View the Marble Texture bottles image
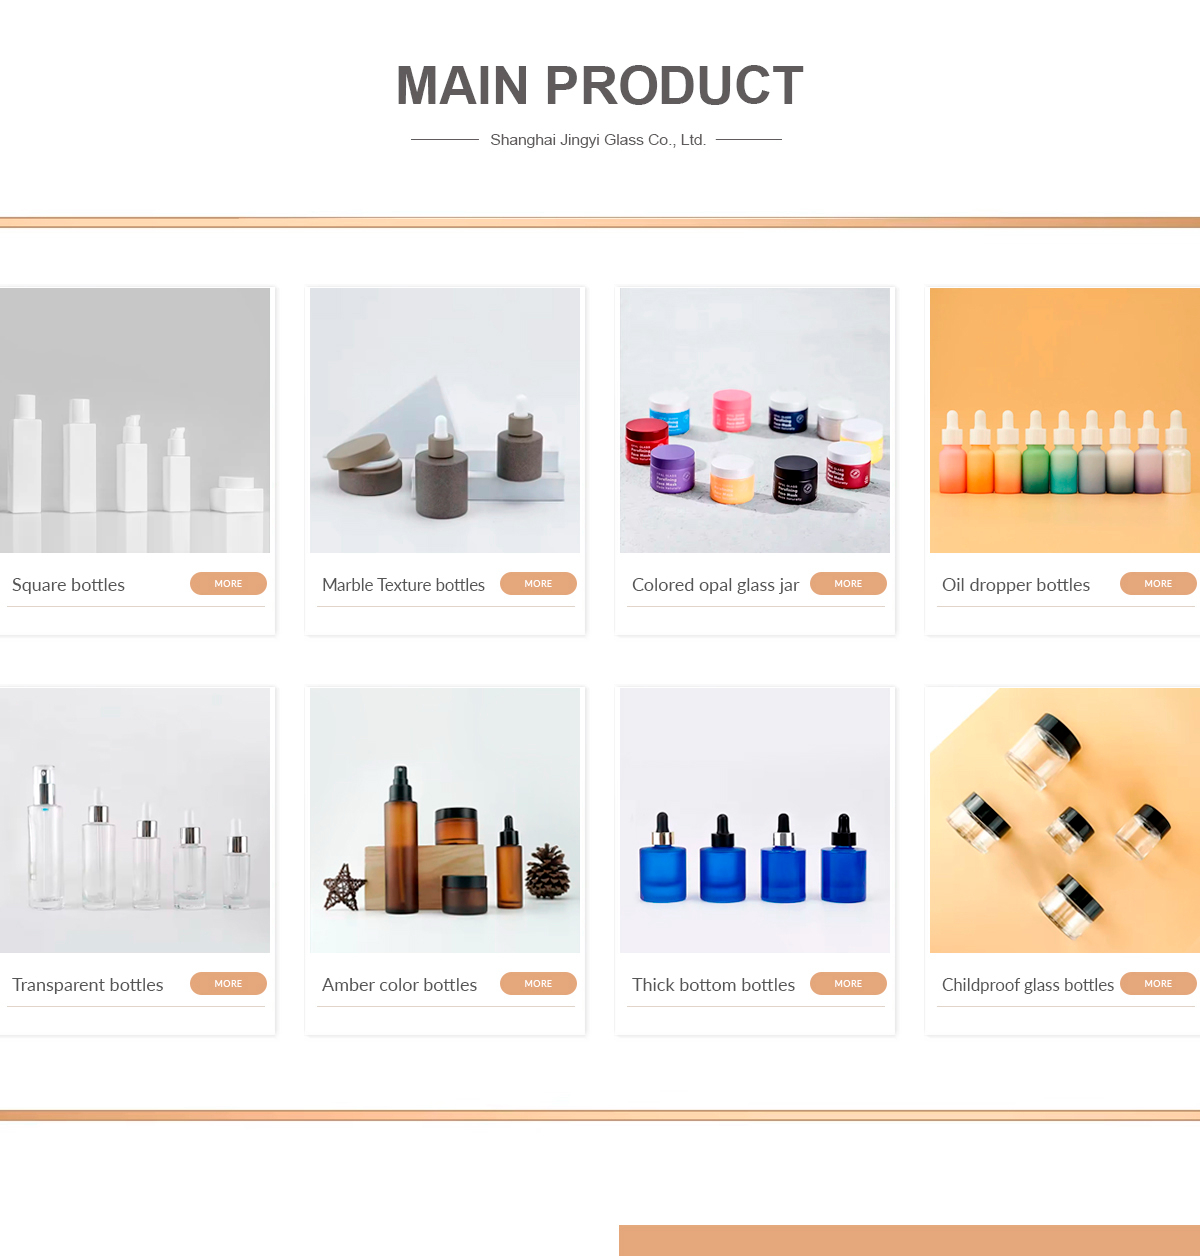The height and width of the screenshot is (1256, 1200). click(445, 420)
